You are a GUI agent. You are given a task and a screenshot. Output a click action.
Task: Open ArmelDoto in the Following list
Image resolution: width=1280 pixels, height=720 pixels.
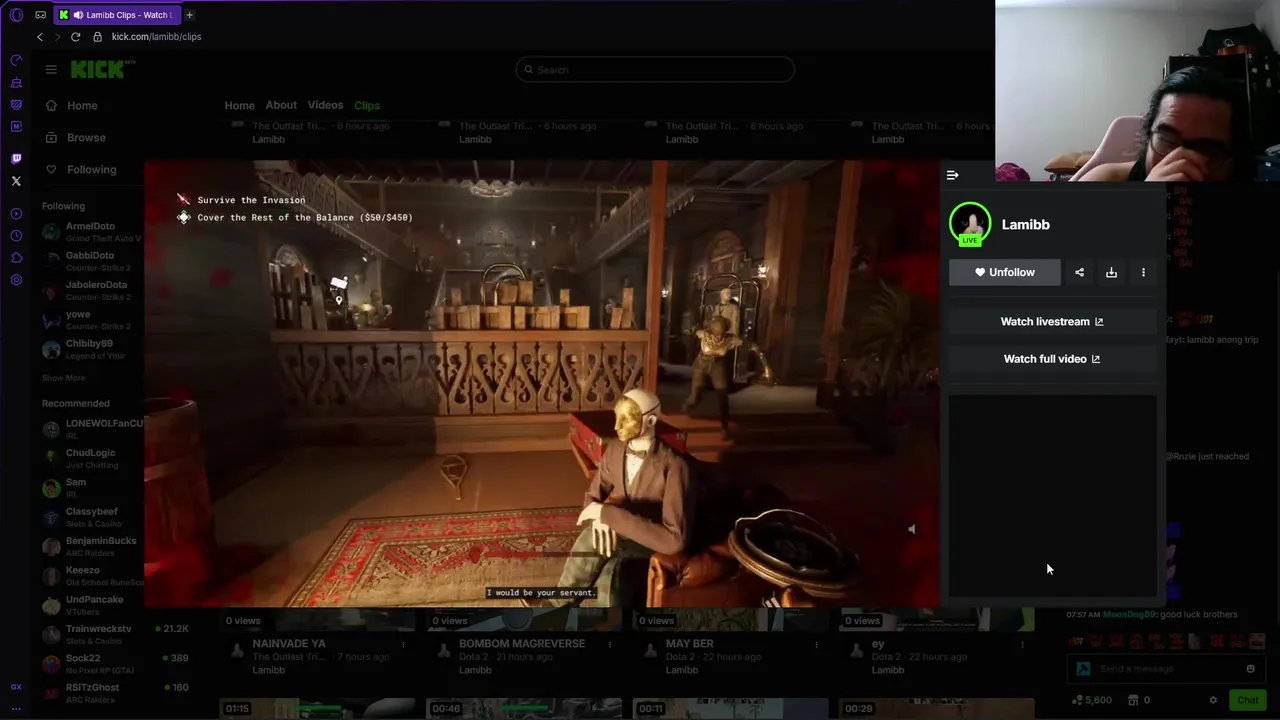click(91, 232)
